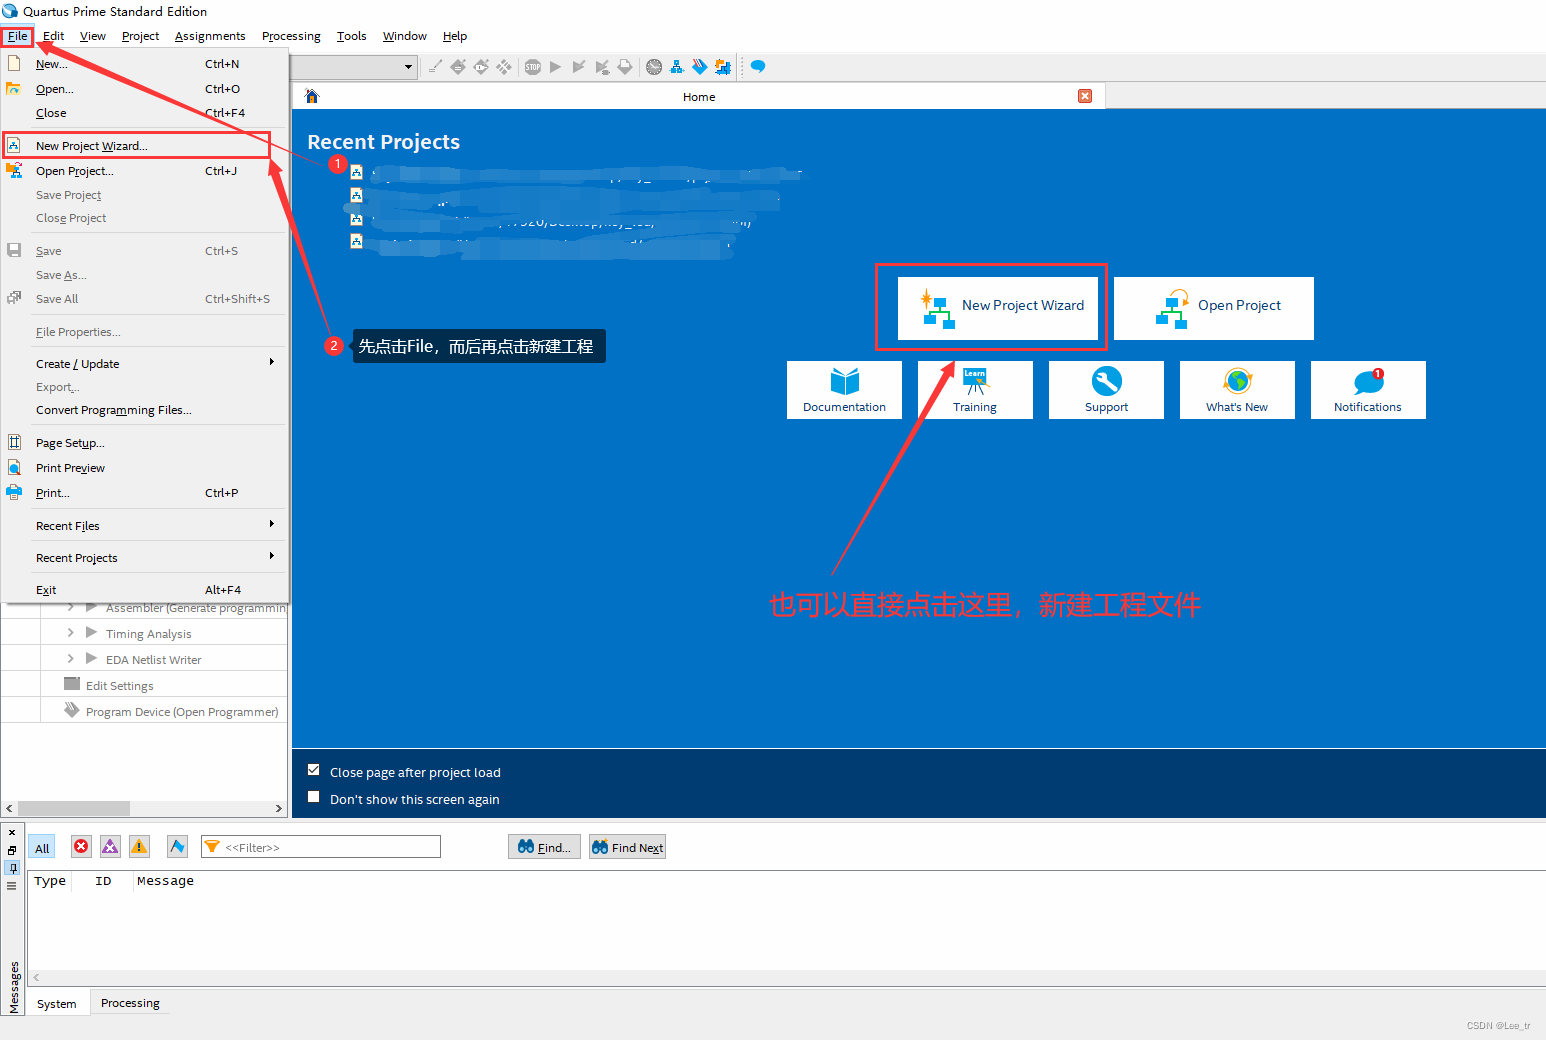Click the Find... button
Viewport: 1546px width, 1040px height.
pos(544,847)
